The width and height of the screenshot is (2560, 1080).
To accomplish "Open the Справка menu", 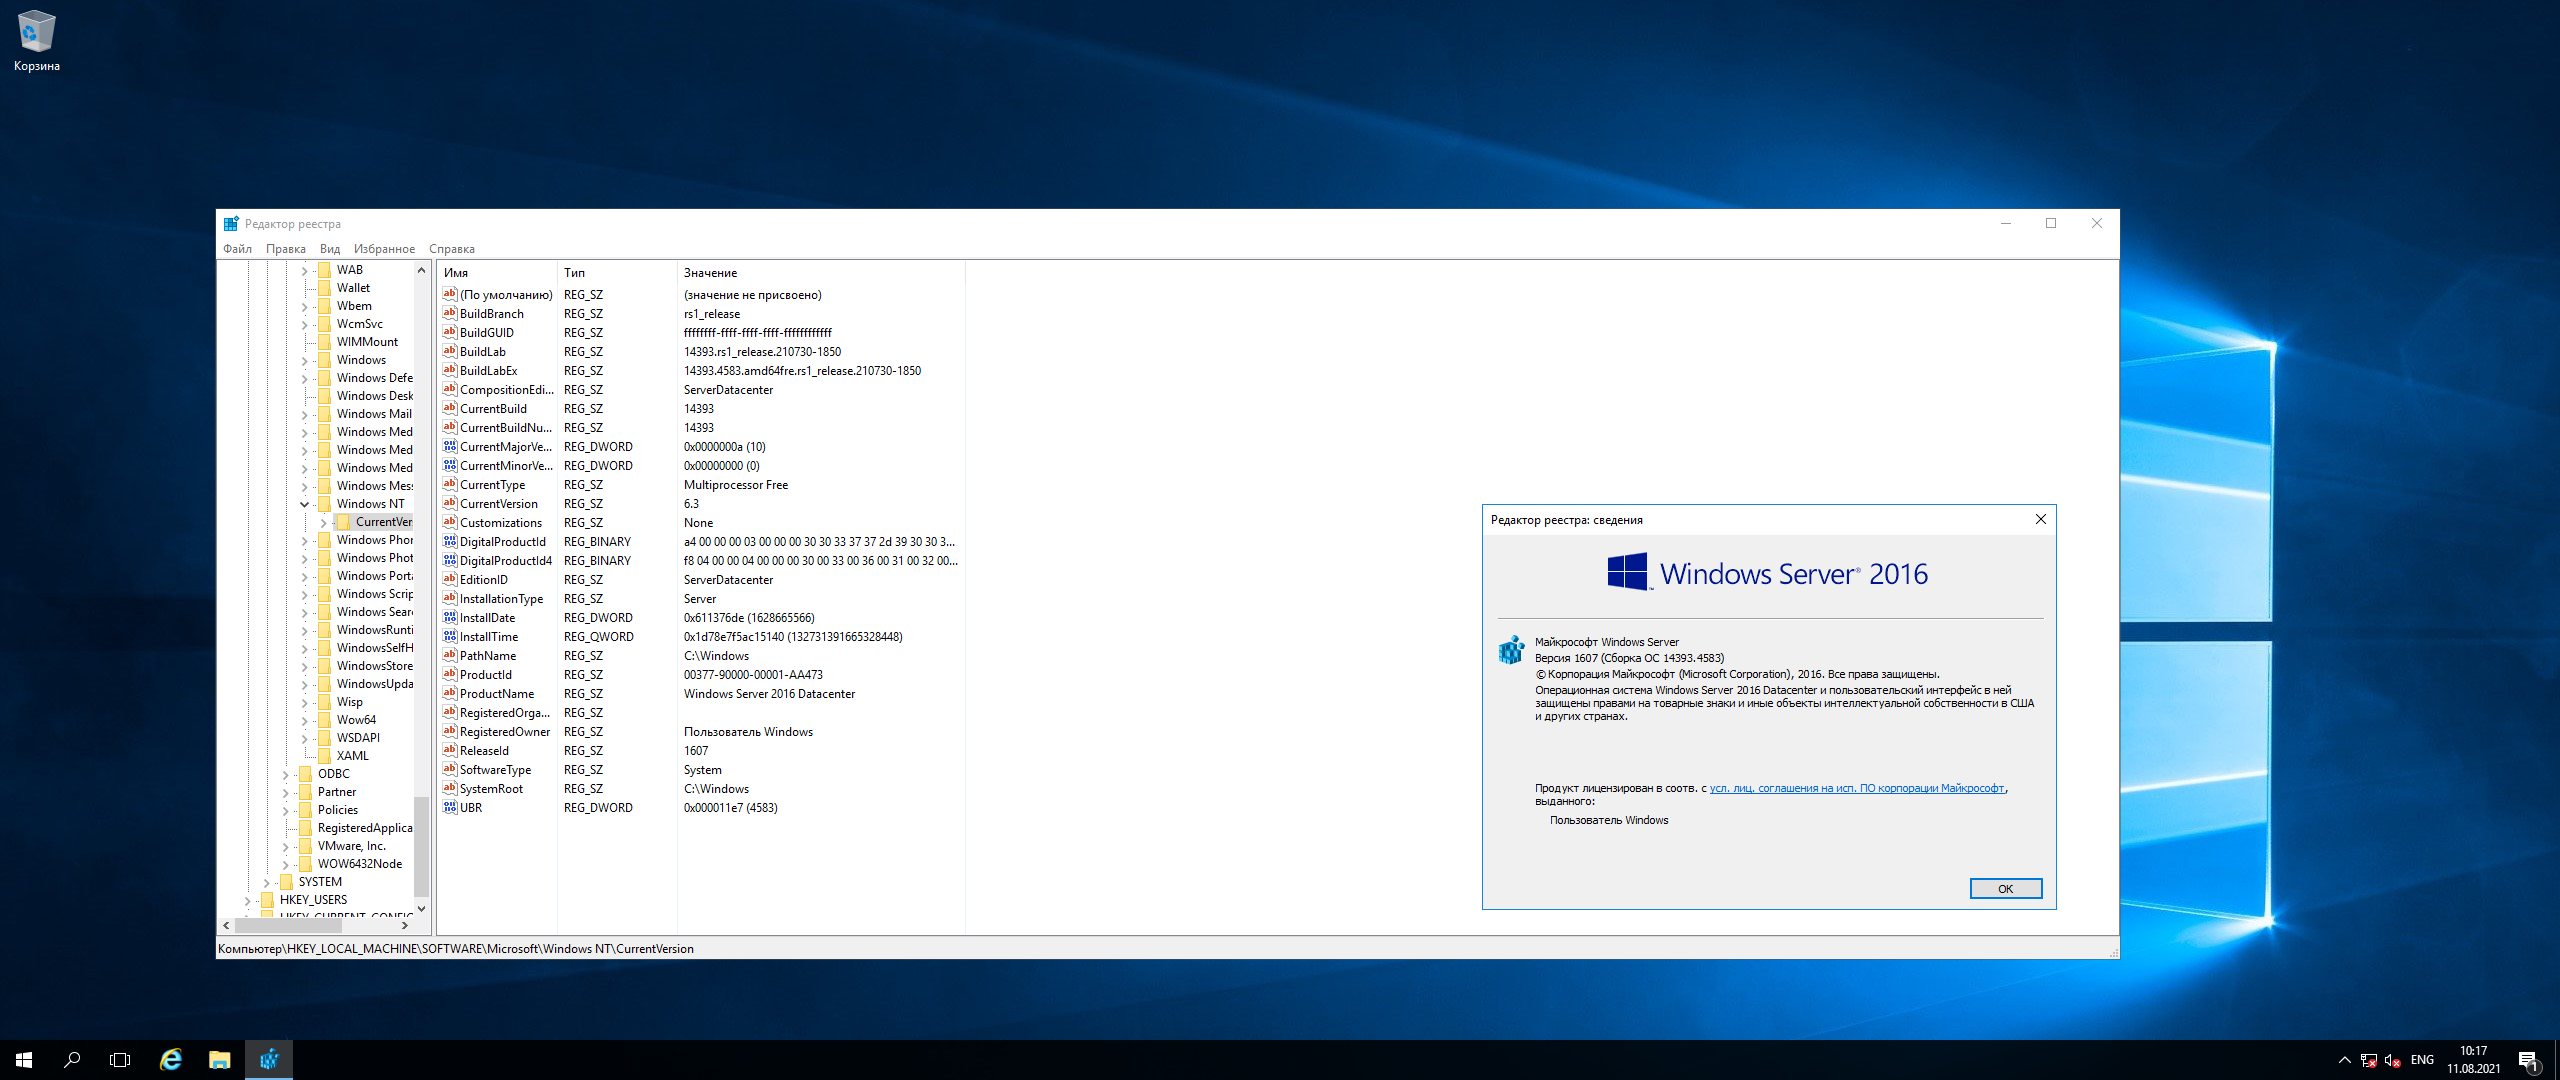I will pyautogui.click(x=452, y=249).
